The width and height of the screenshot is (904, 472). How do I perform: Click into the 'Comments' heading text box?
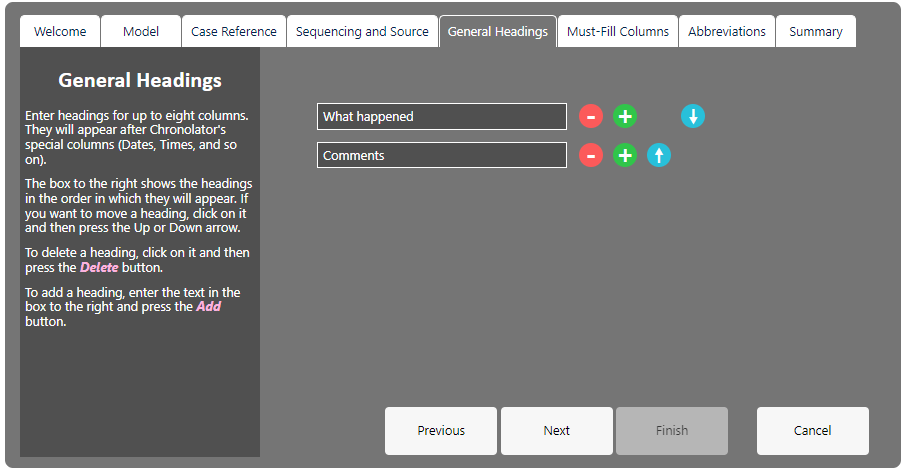442,156
